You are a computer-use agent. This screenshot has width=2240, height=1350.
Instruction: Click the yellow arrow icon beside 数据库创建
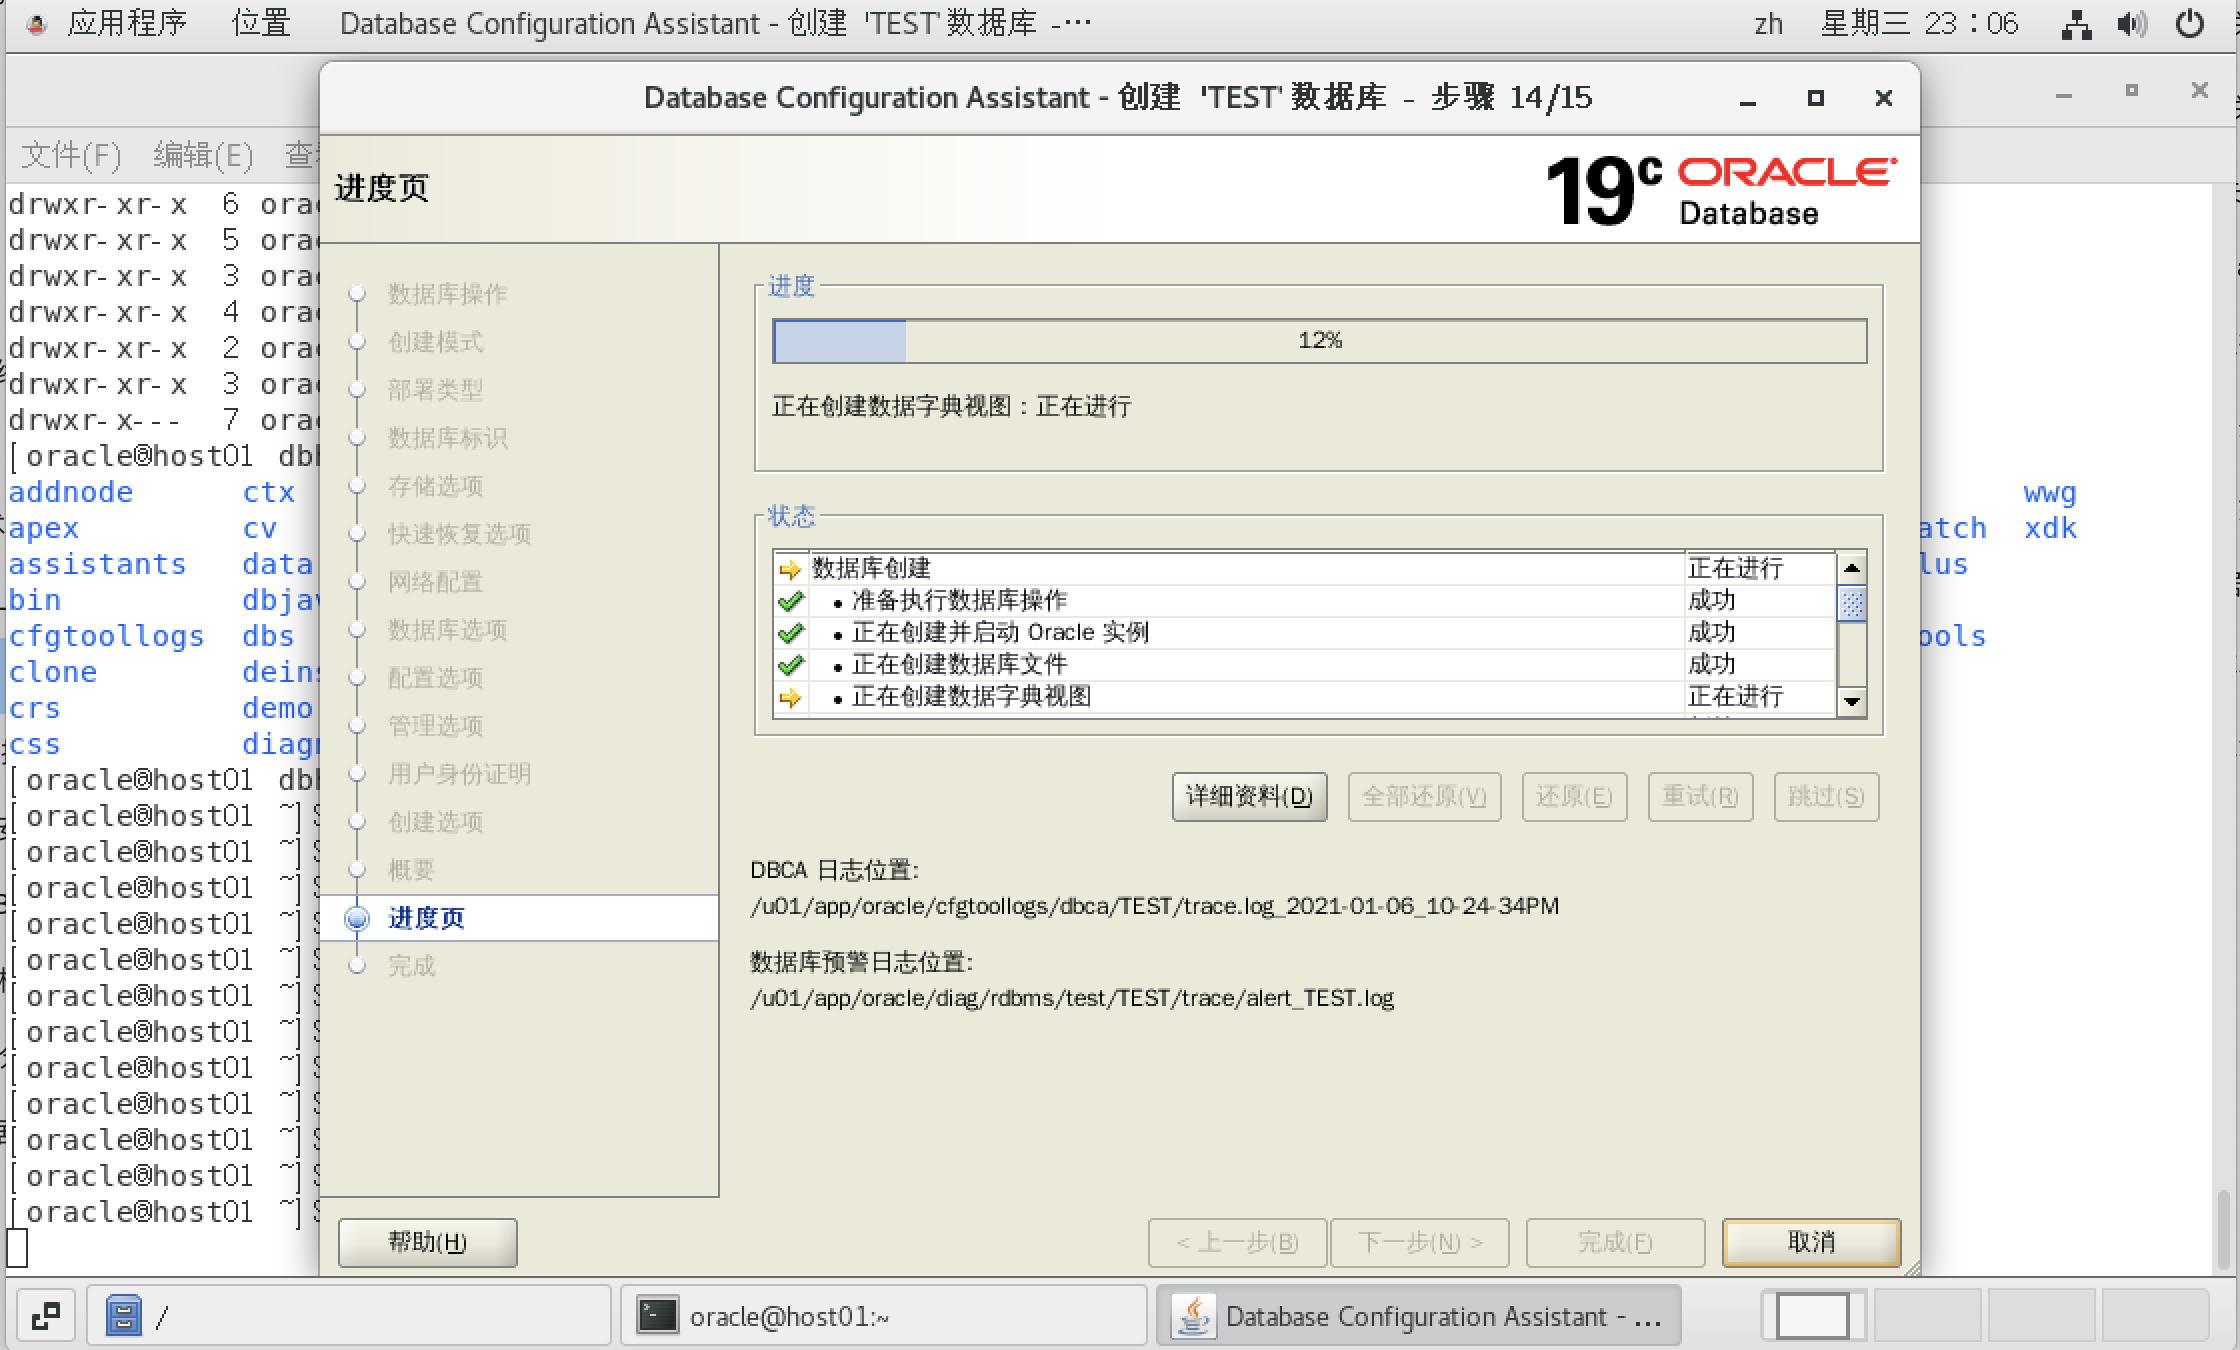(x=790, y=568)
